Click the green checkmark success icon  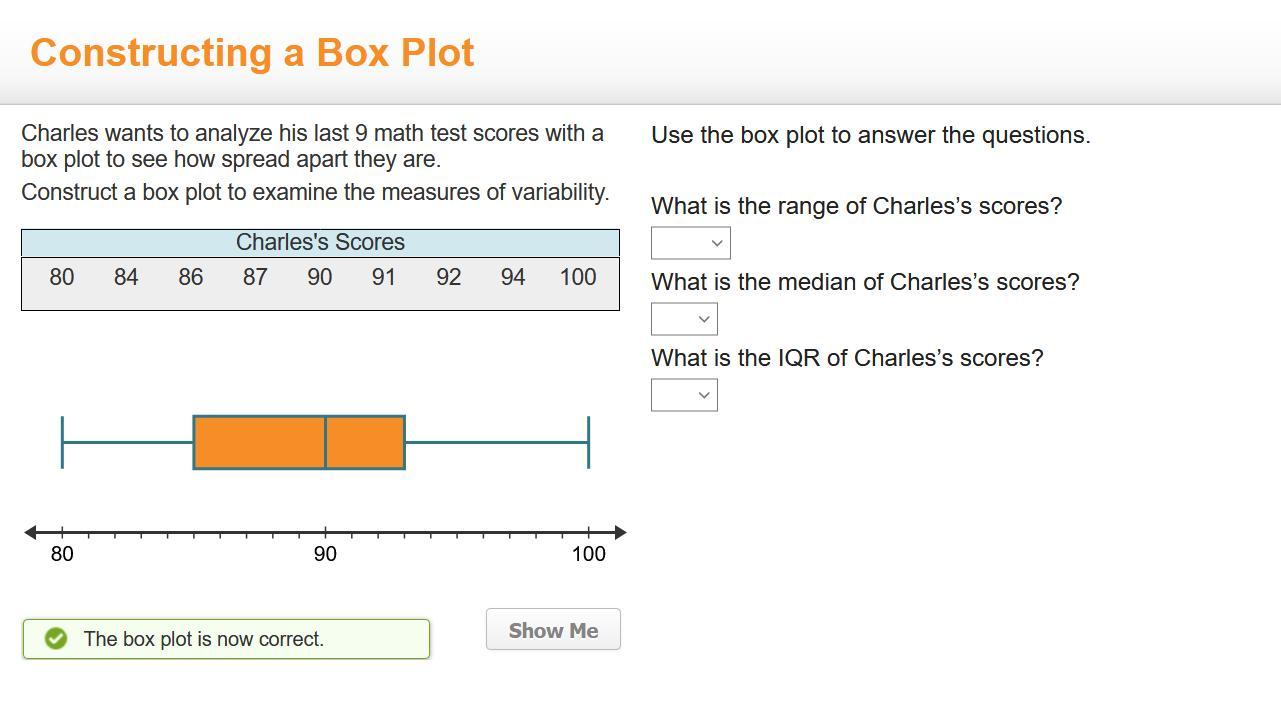56,639
